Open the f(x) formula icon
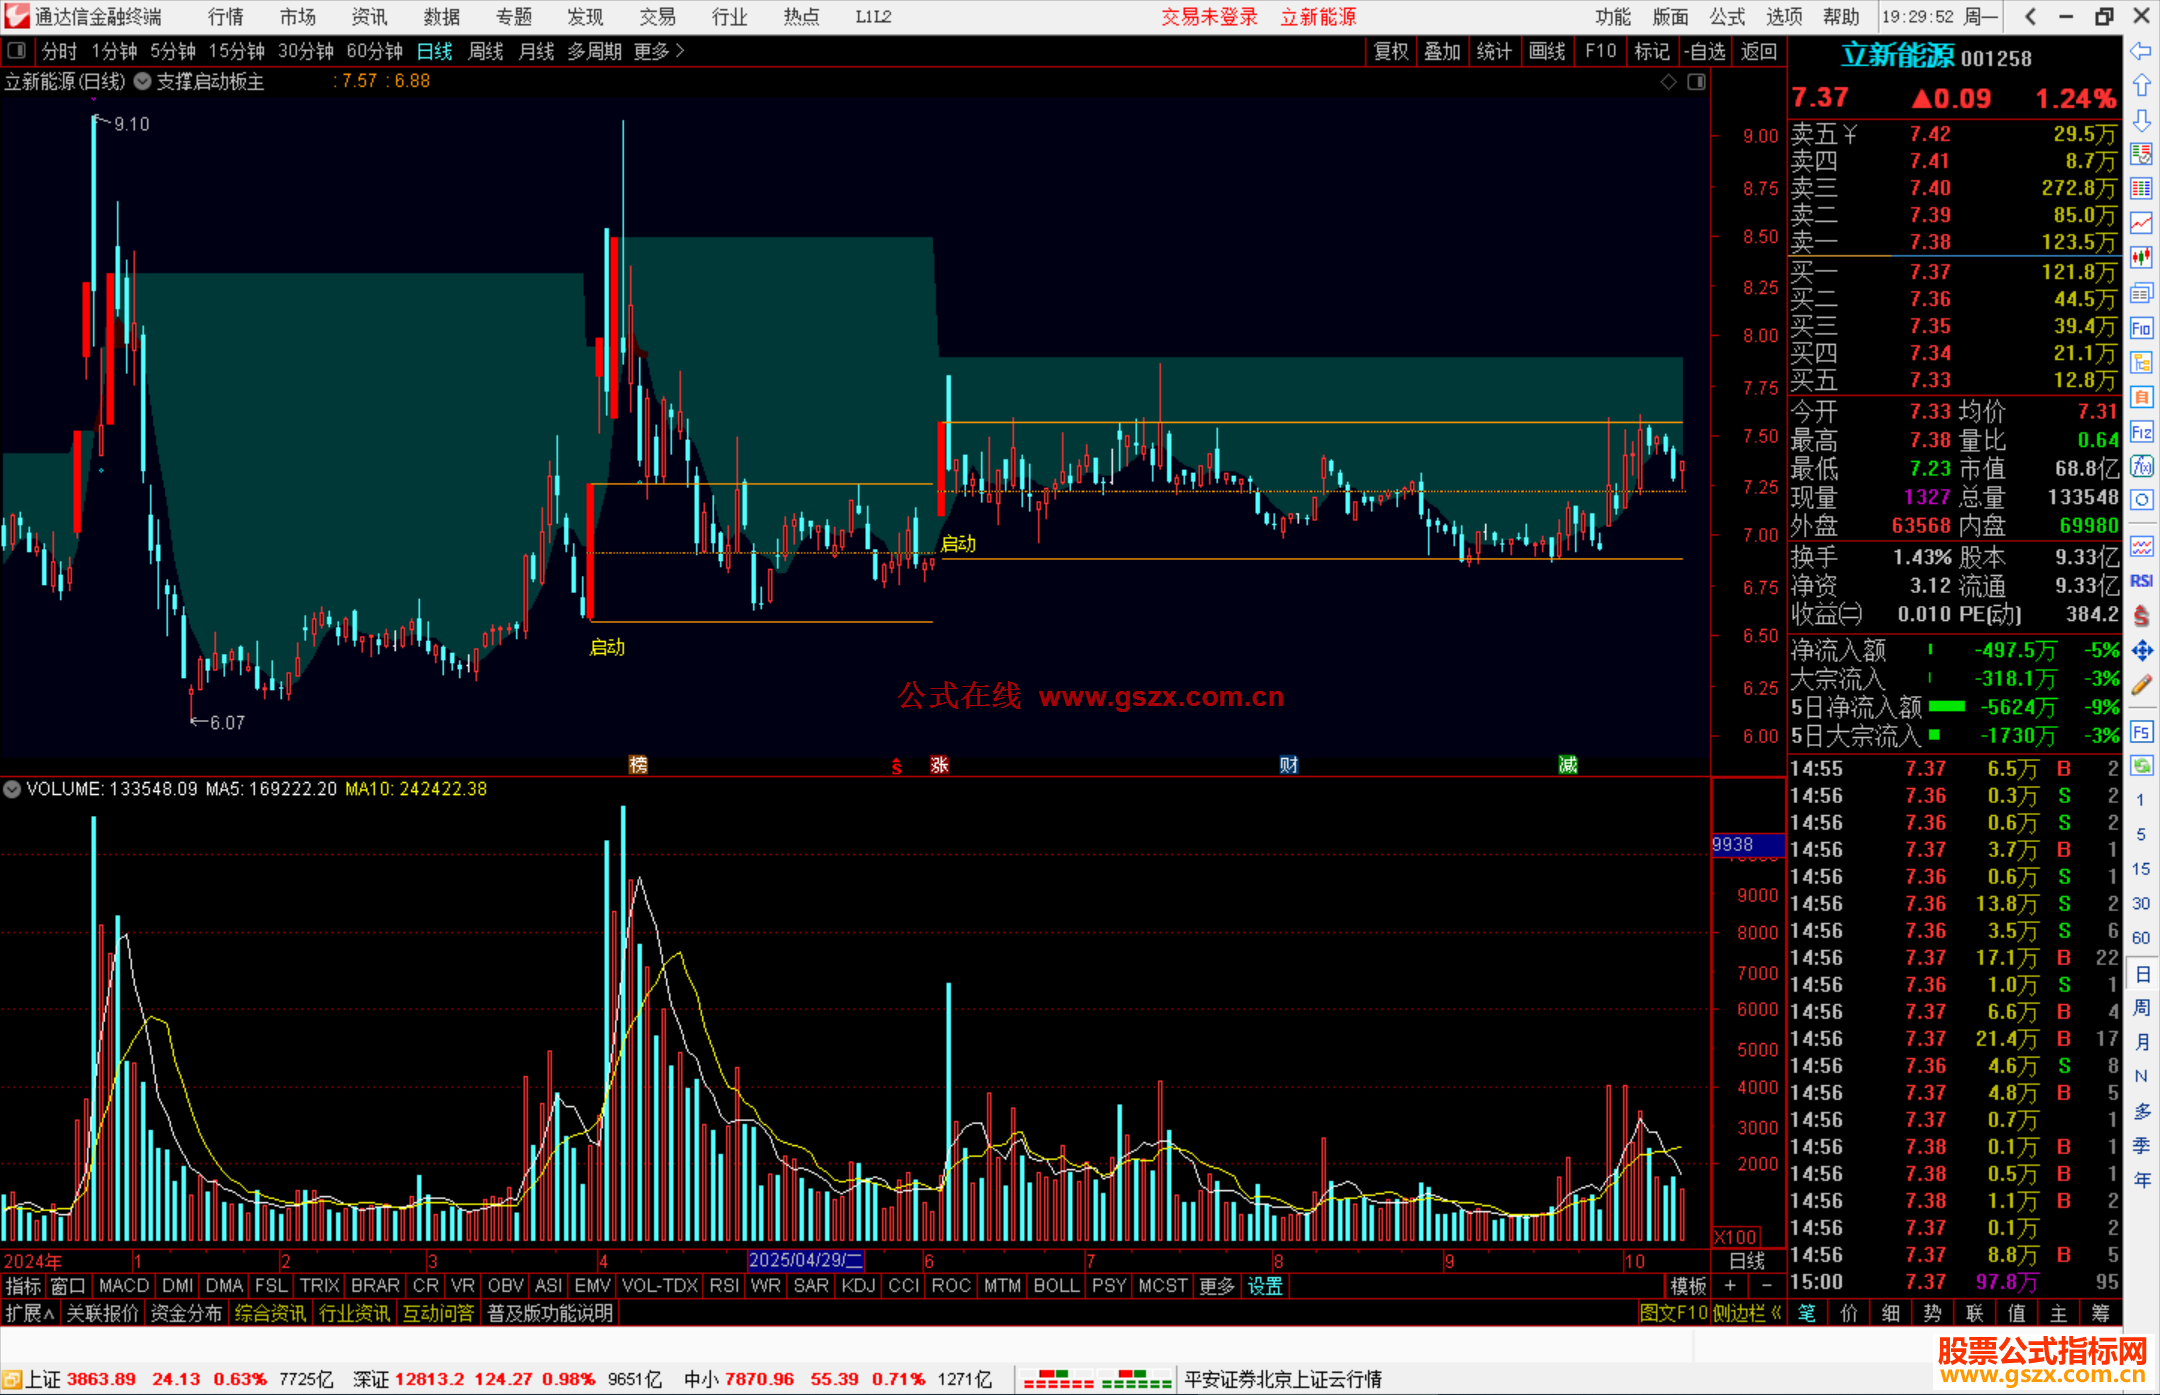The width and height of the screenshot is (2160, 1395). tap(2141, 466)
